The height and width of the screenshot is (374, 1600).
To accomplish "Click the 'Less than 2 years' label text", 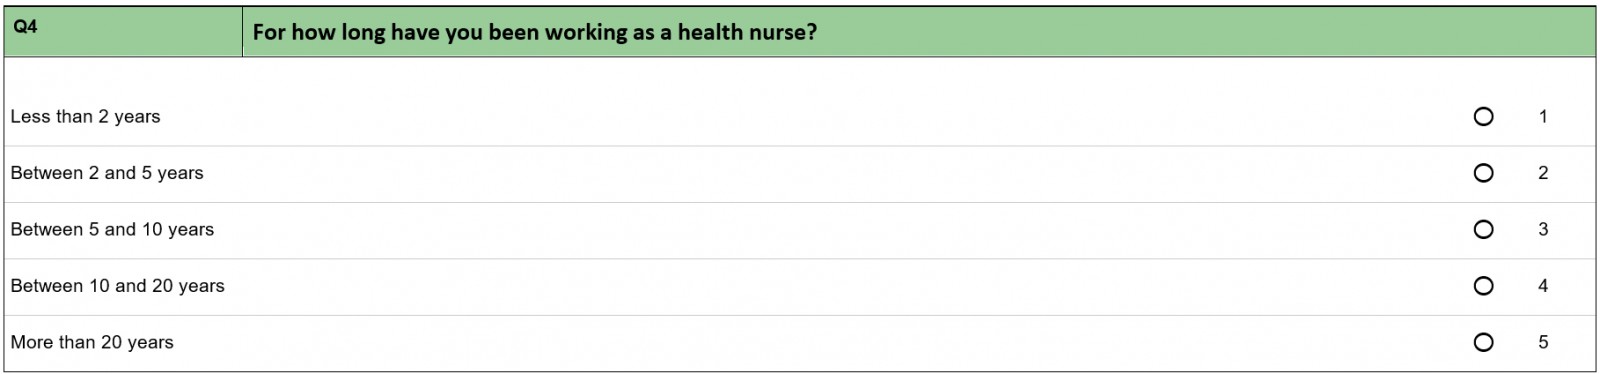I will pos(85,117).
